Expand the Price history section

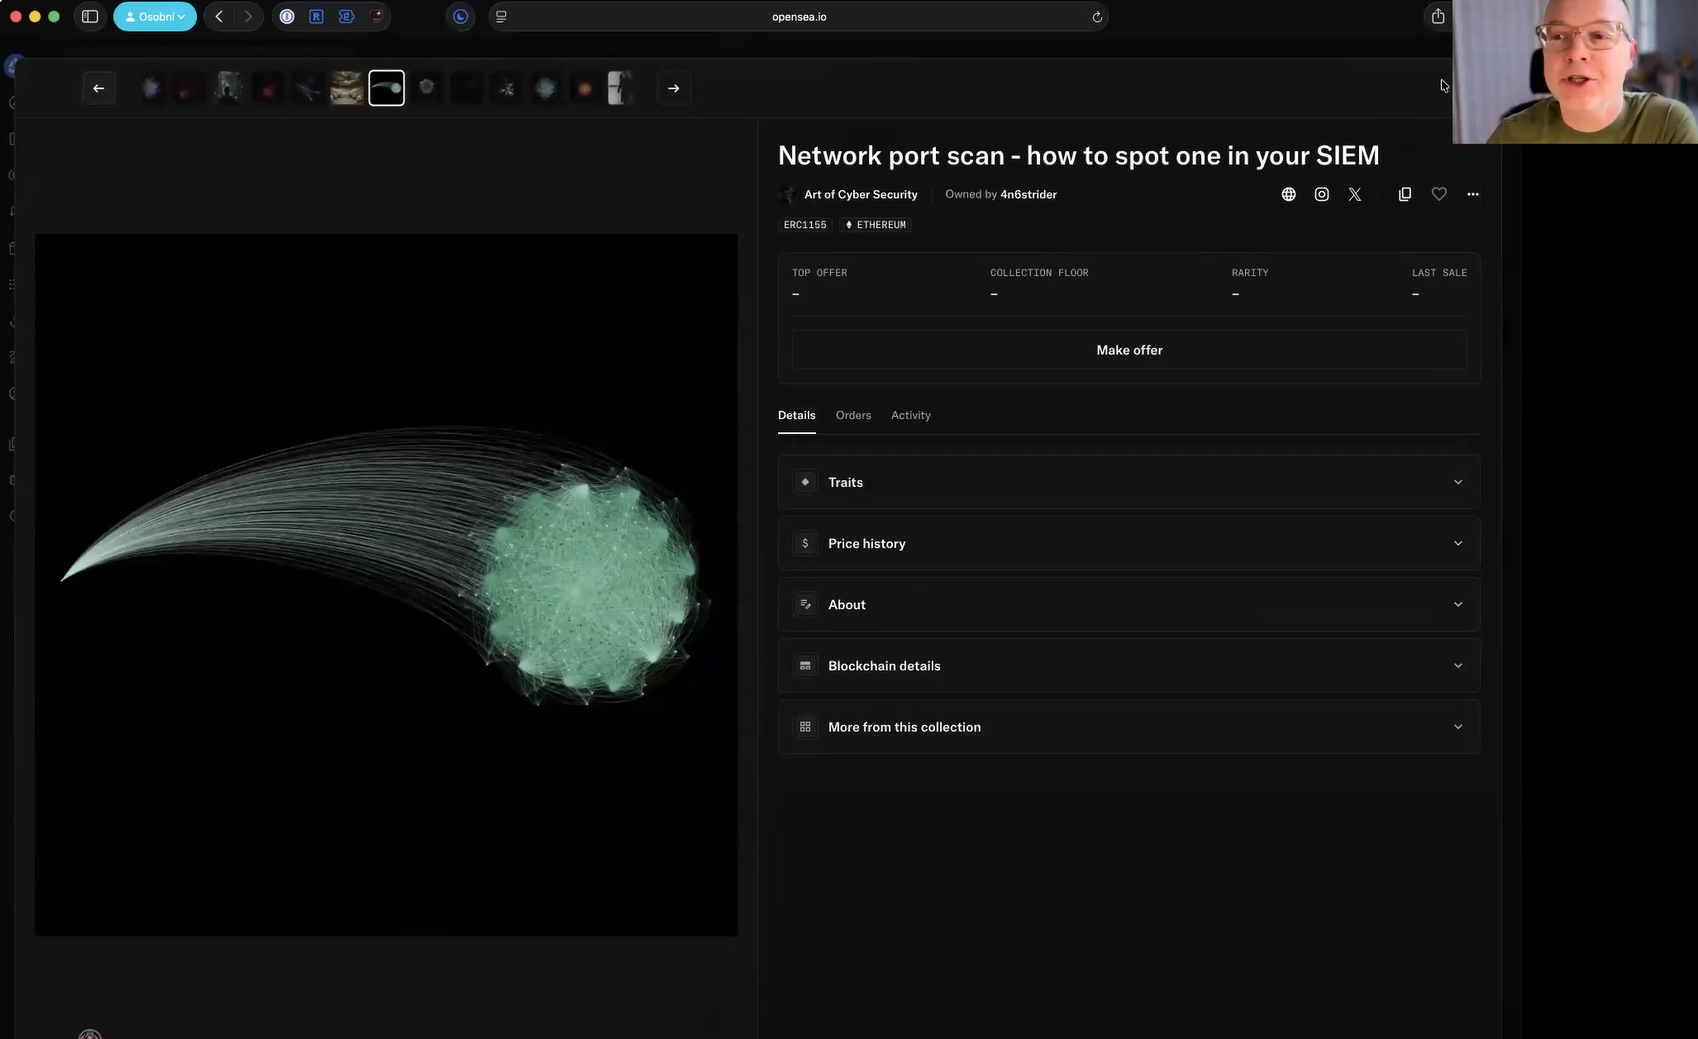click(x=1128, y=544)
